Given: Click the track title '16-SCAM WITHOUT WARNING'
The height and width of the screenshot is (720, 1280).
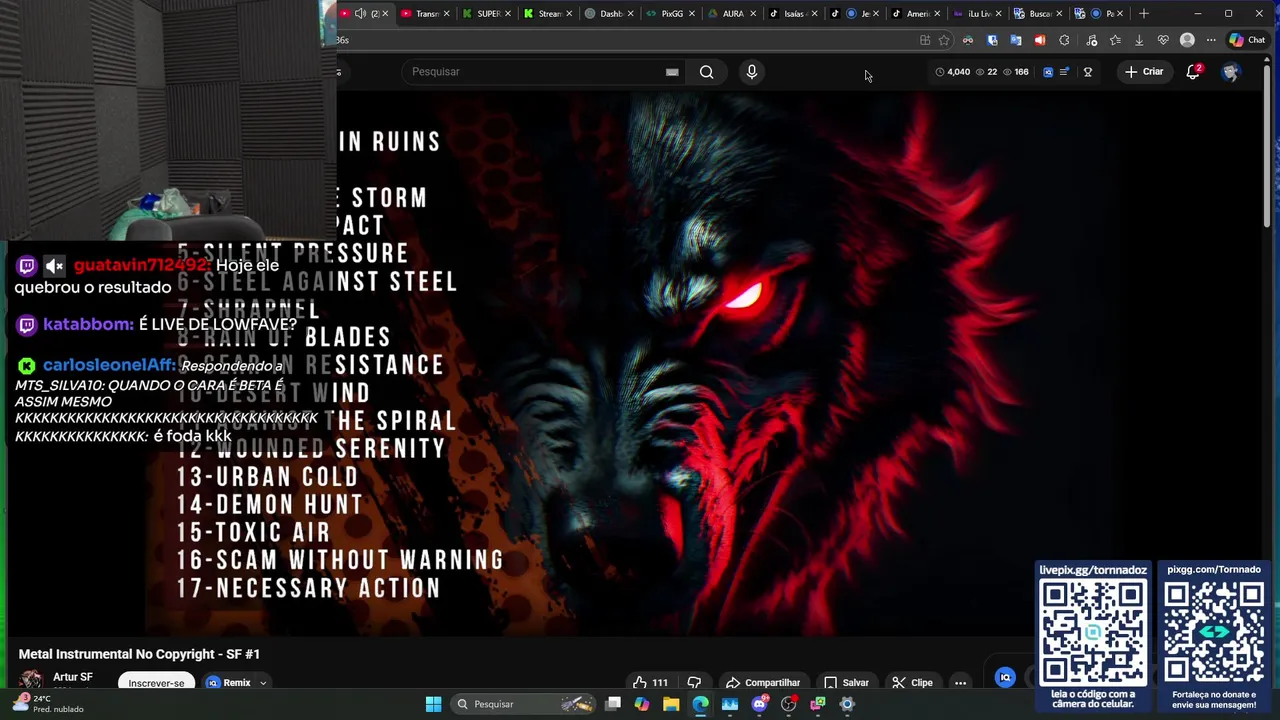Looking at the screenshot, I should 340,561.
